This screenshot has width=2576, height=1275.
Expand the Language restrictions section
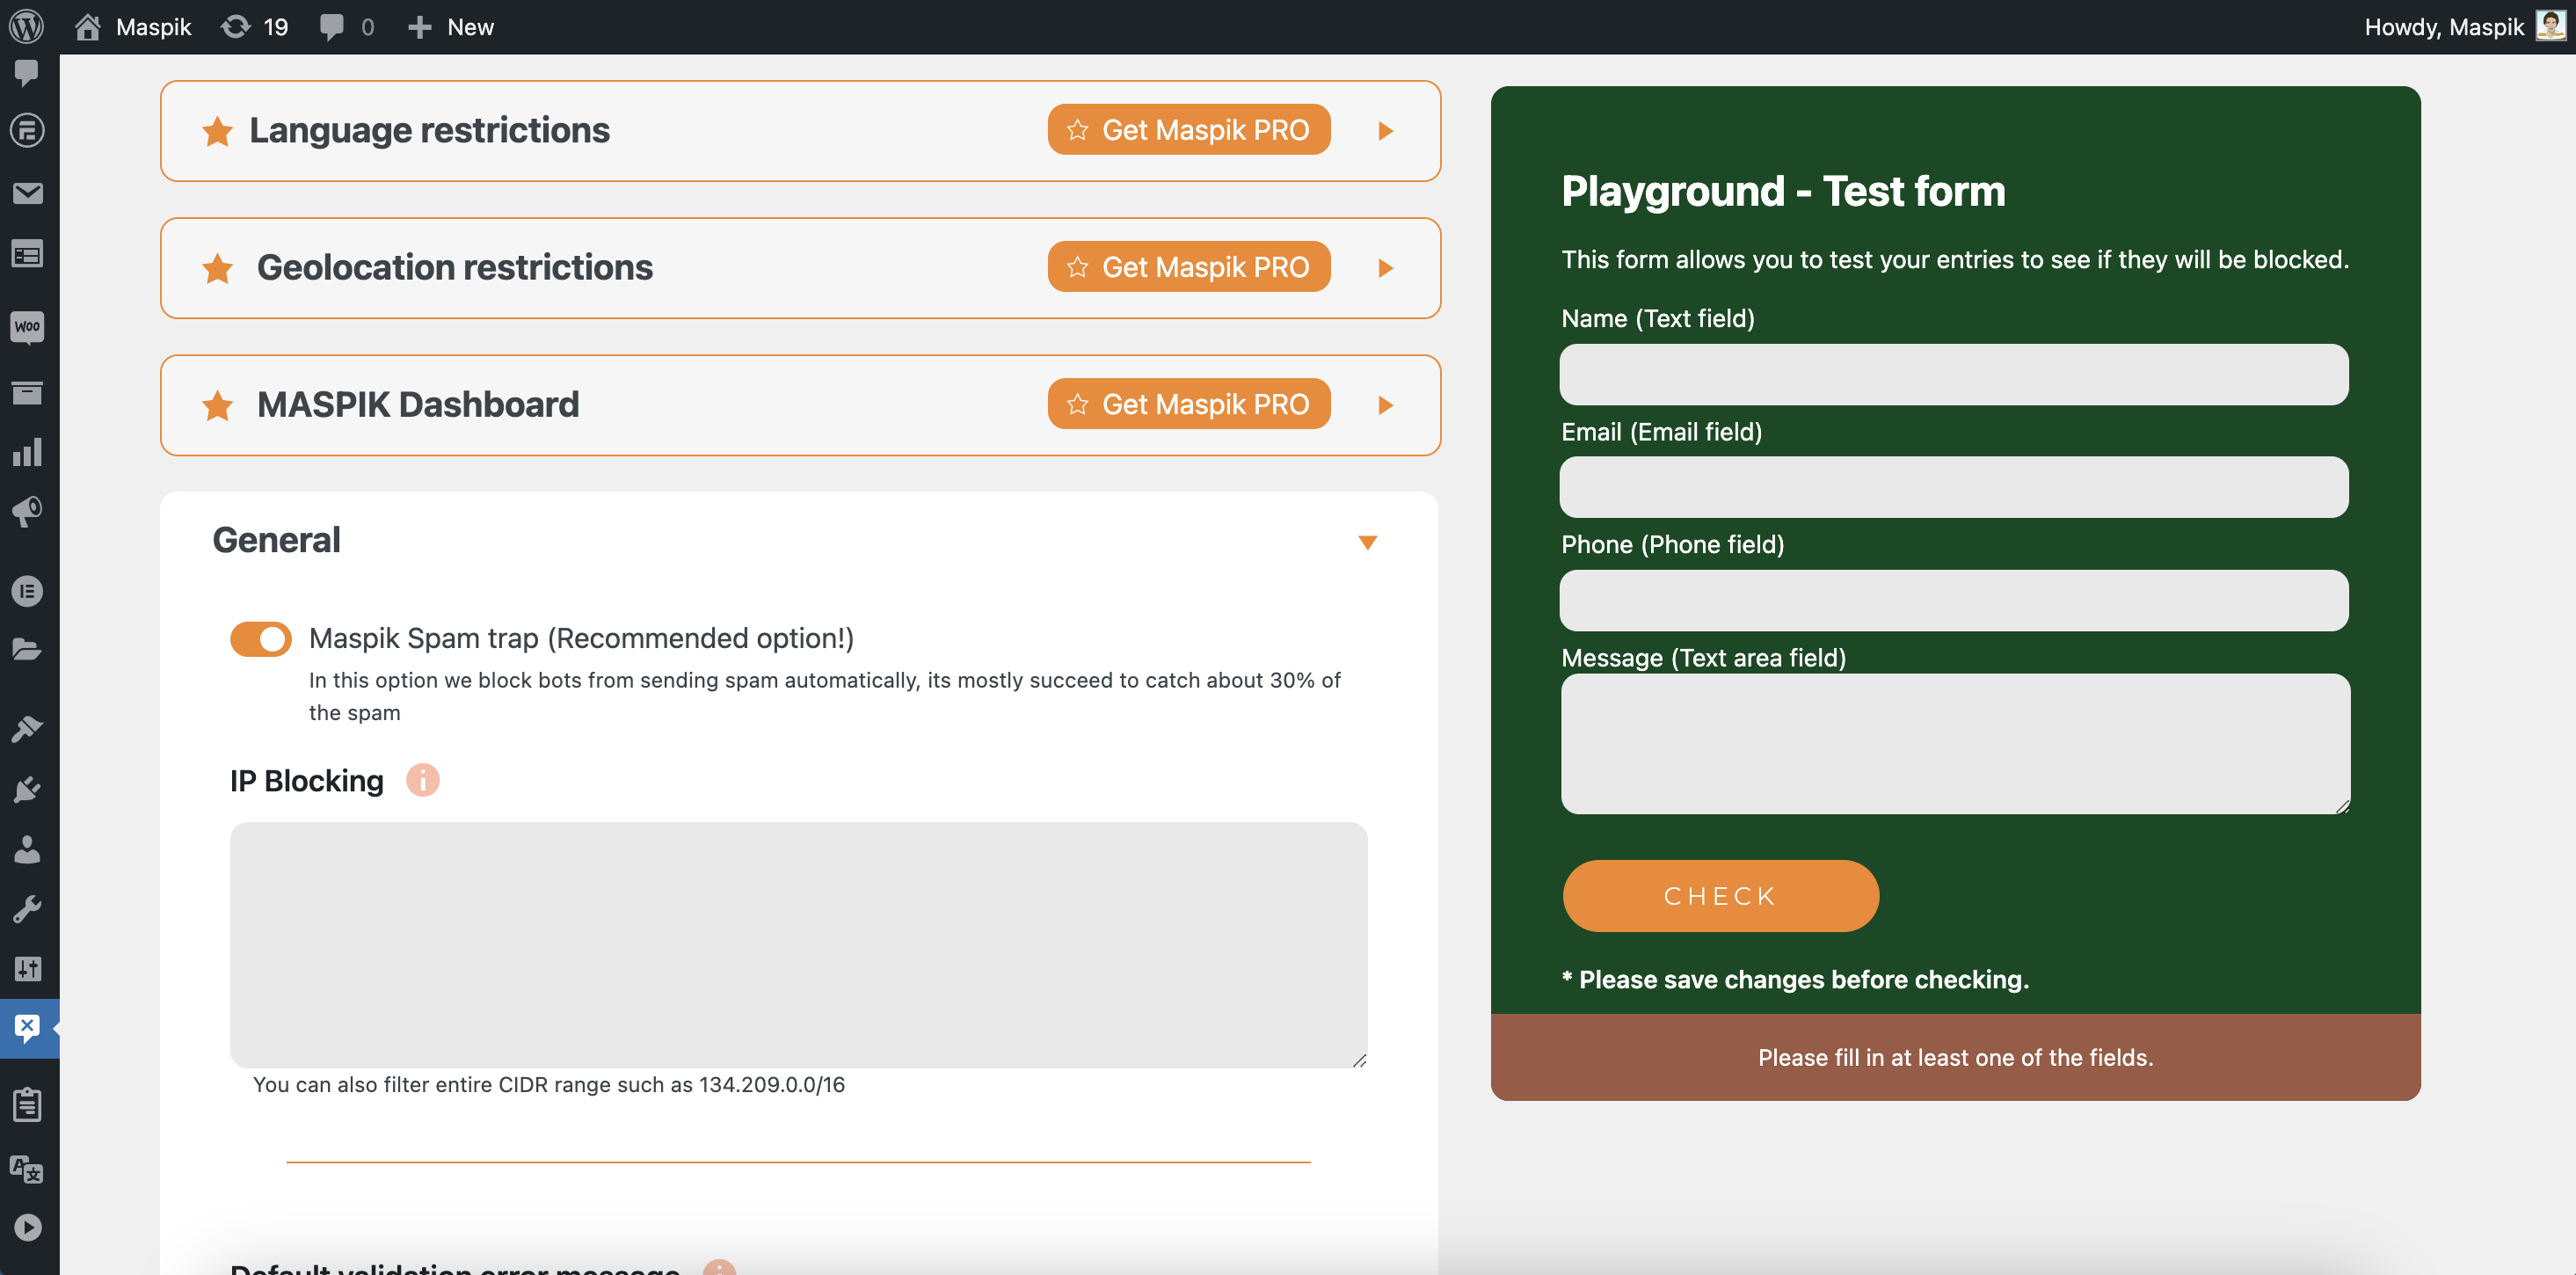pyautogui.click(x=1385, y=128)
